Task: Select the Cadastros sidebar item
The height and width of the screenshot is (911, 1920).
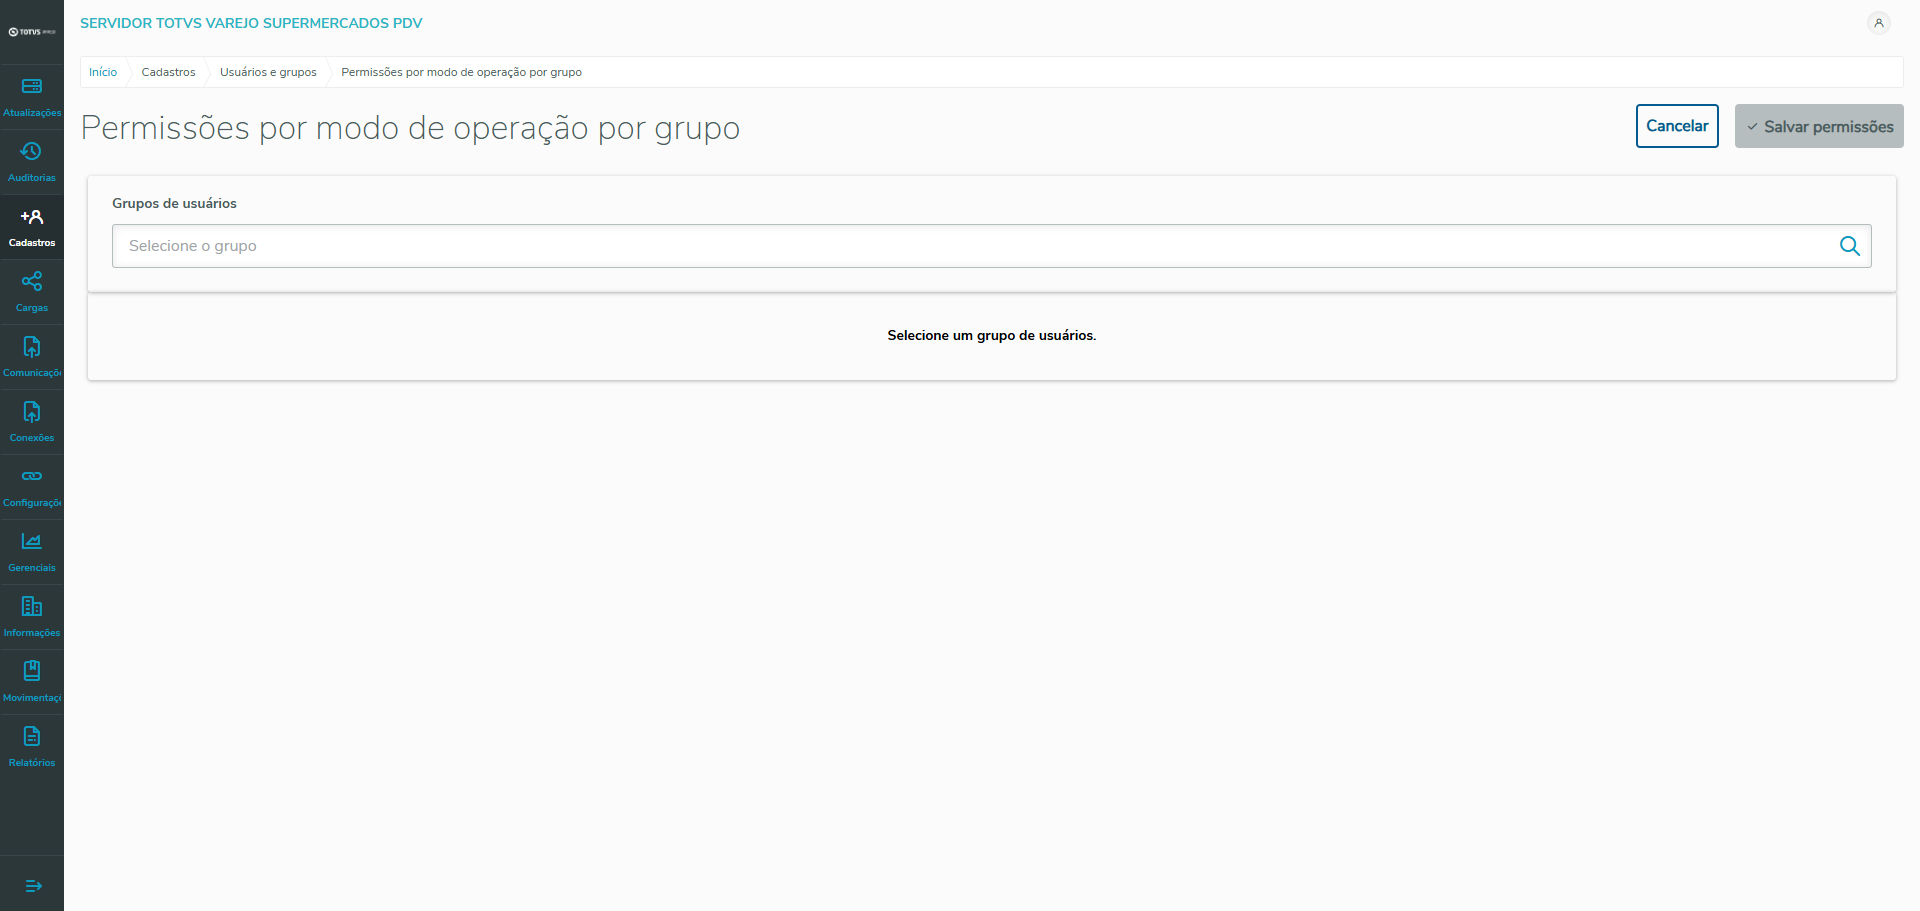Action: tap(32, 227)
